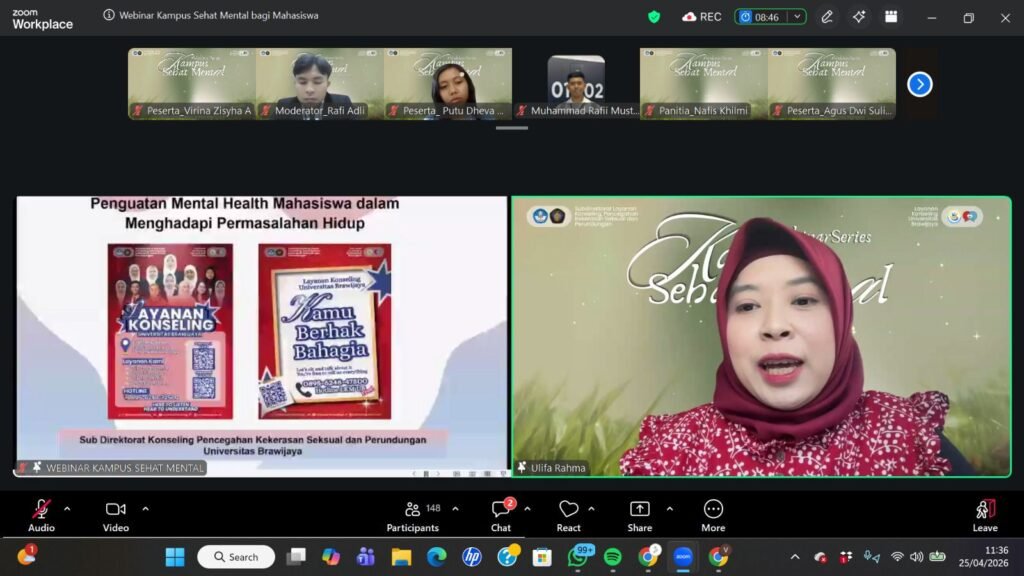Leave the meeting

pos(985,514)
